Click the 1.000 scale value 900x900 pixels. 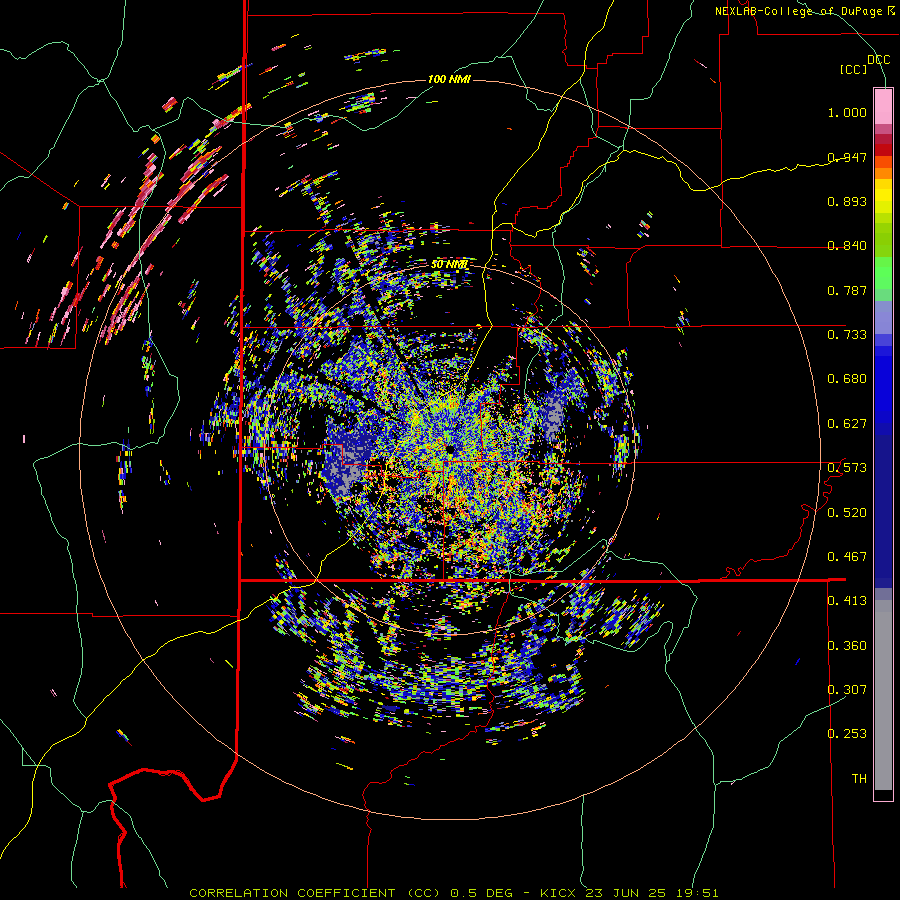(847, 112)
